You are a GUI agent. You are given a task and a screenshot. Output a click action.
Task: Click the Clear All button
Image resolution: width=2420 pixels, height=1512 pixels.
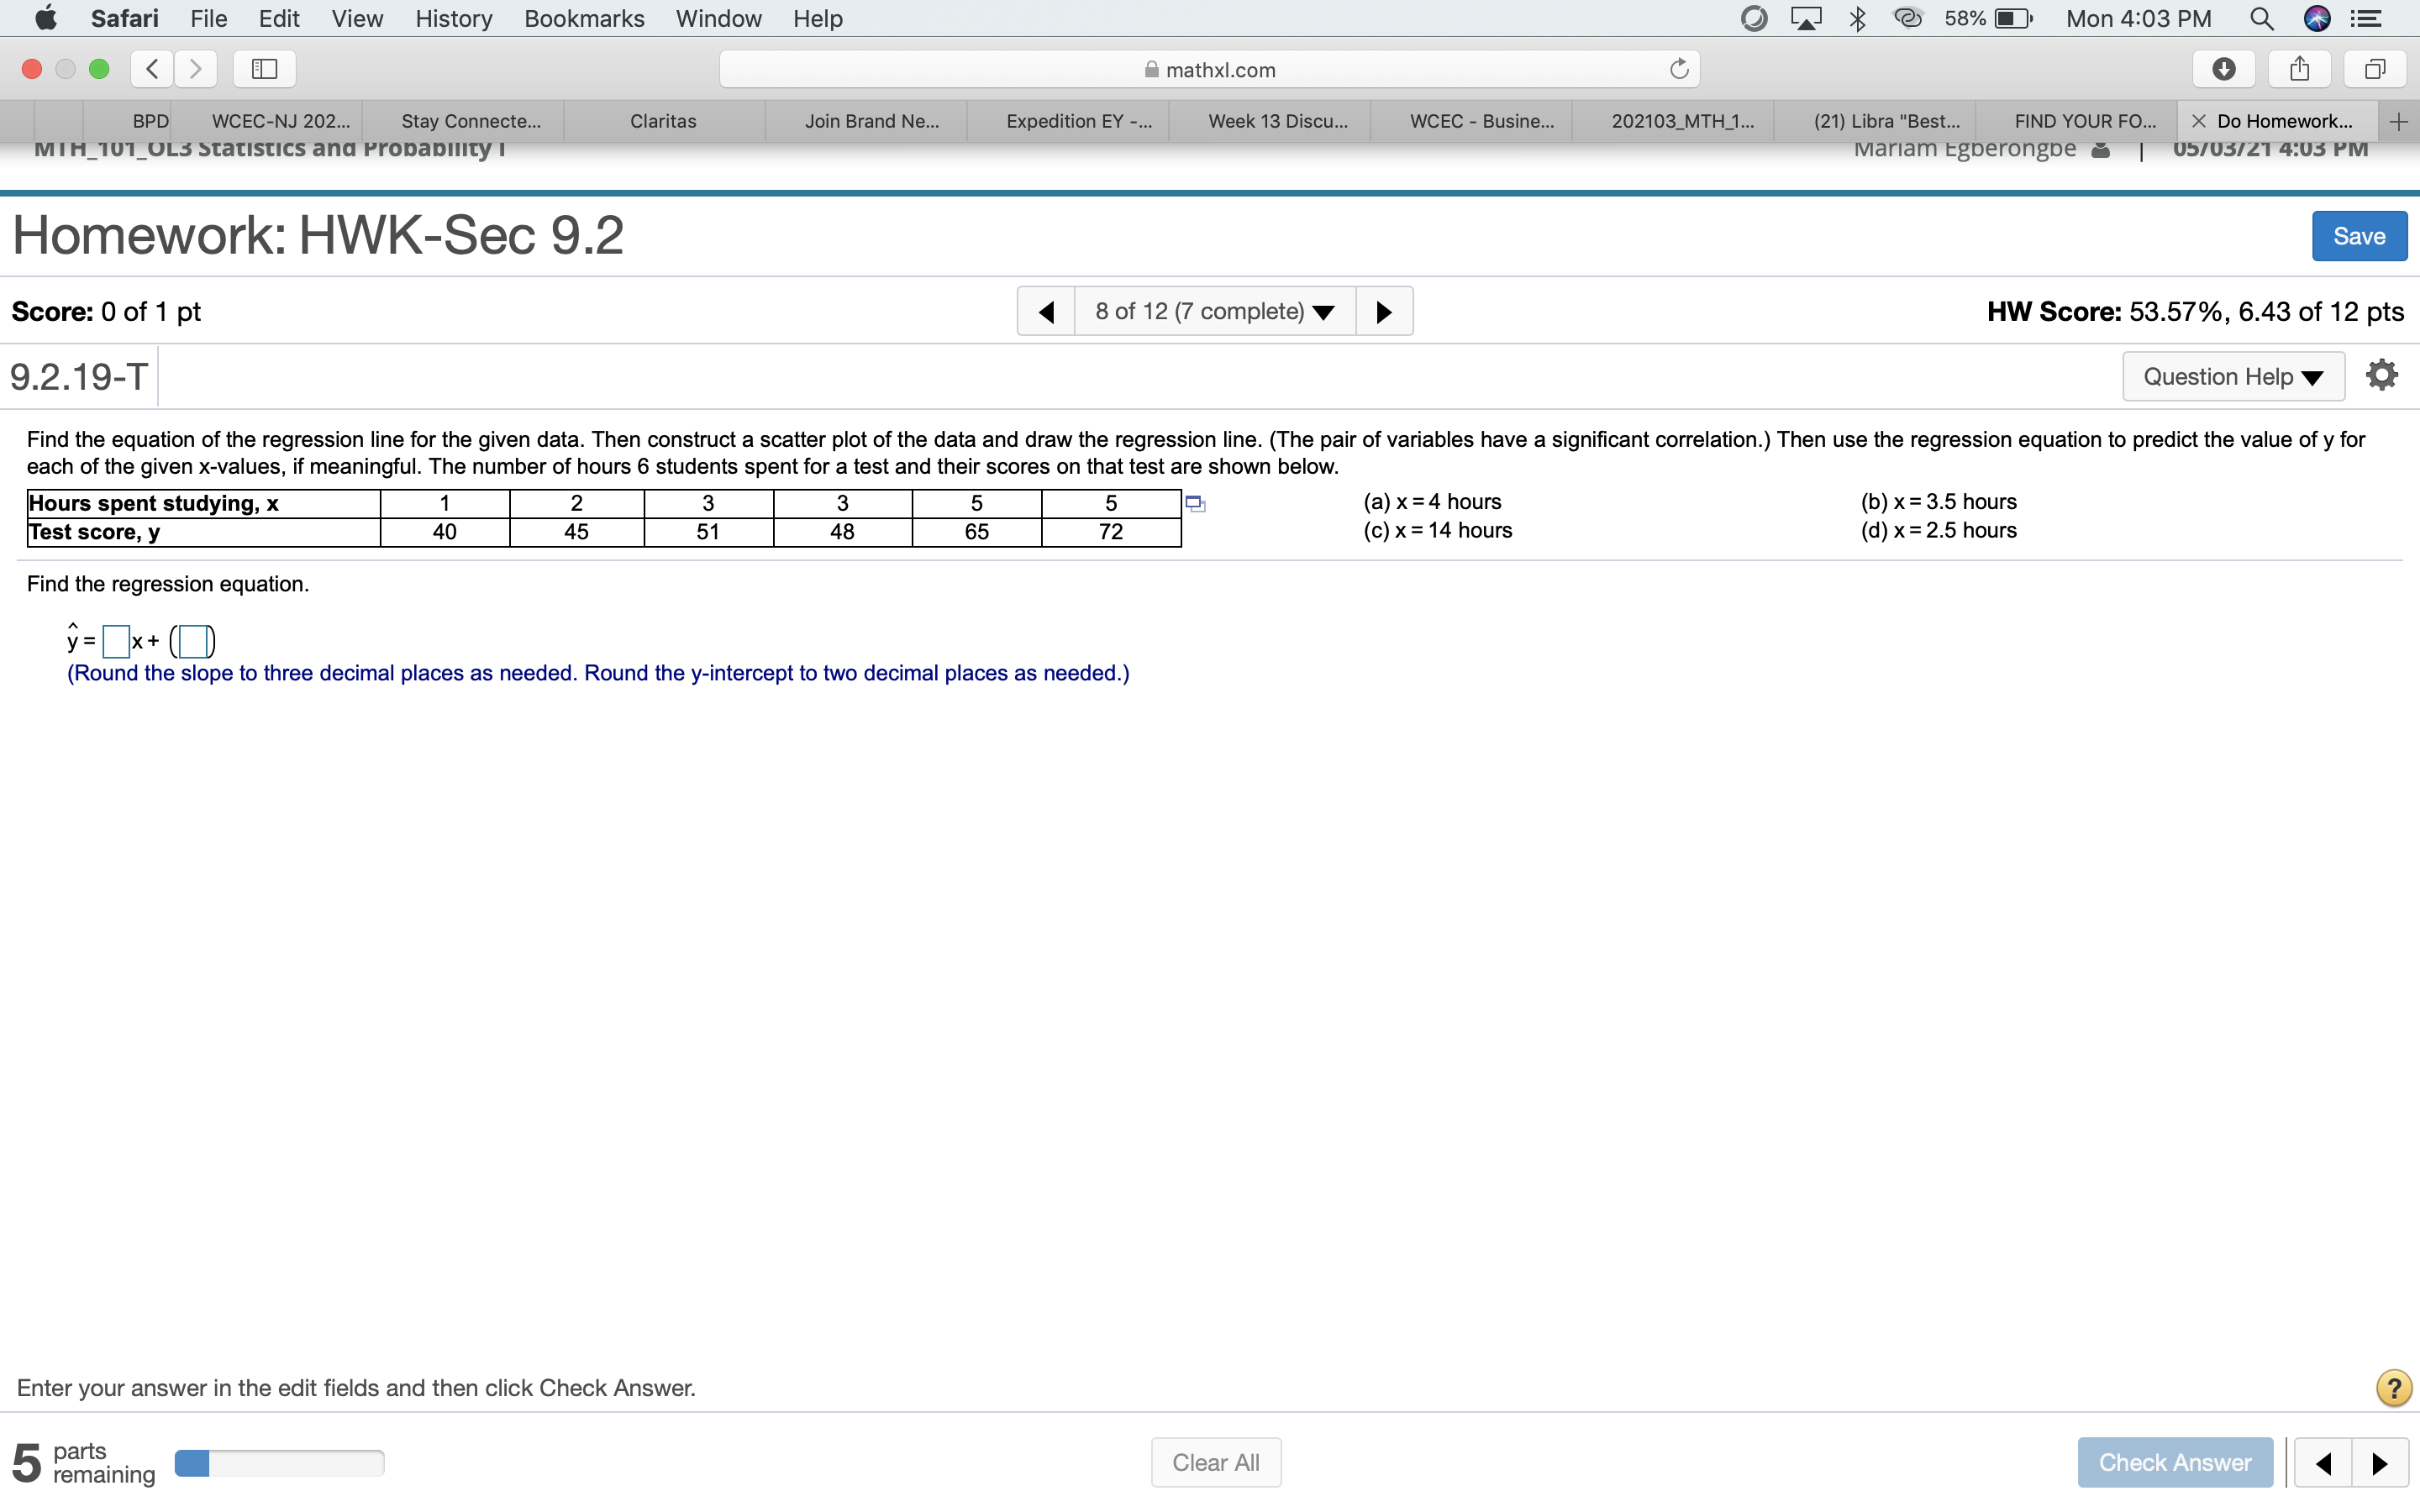tap(1215, 1462)
